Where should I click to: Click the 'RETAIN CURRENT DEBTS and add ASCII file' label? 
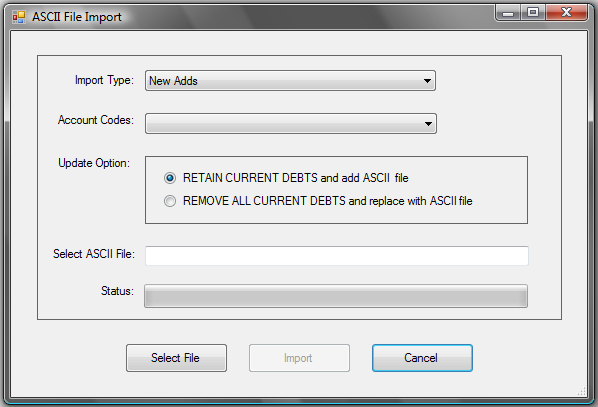[296, 178]
